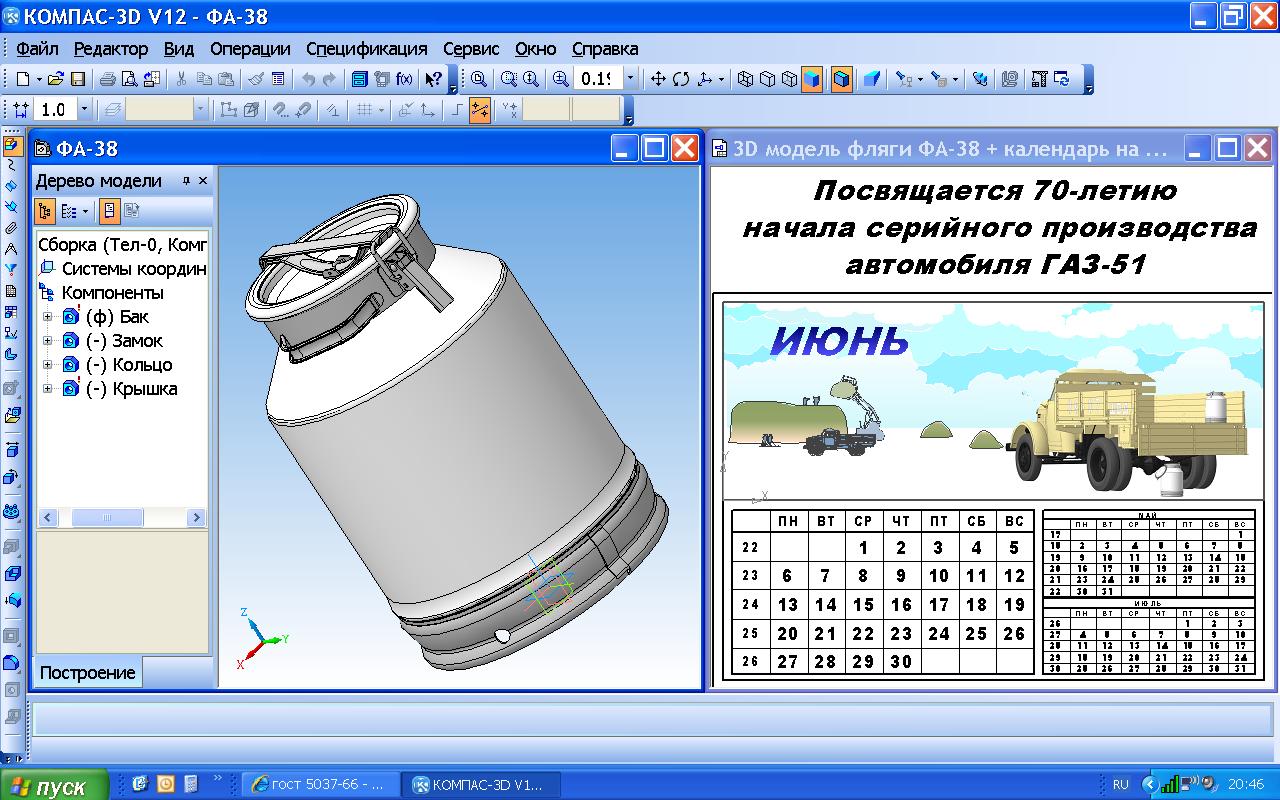Image resolution: width=1280 pixels, height=800 pixels.
Task: Expand the (ф) Бак component
Action: (46, 317)
